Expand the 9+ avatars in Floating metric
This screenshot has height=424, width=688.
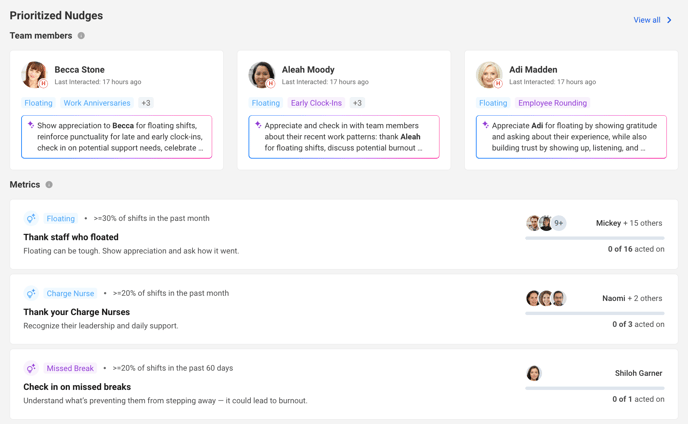pos(559,223)
